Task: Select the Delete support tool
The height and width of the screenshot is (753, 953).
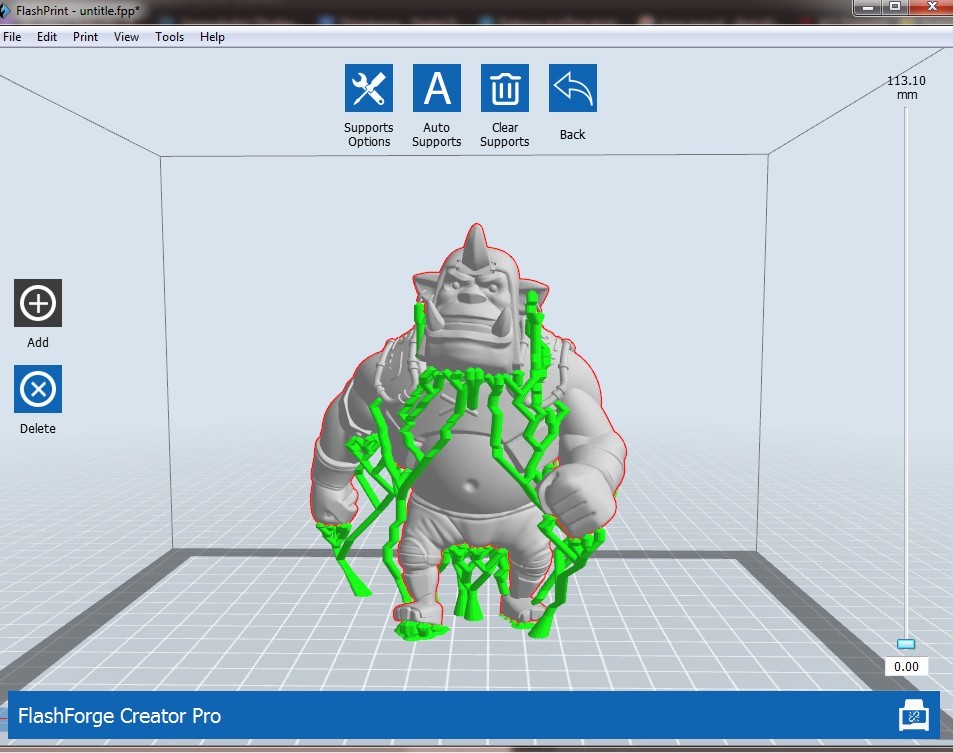Action: click(x=38, y=389)
